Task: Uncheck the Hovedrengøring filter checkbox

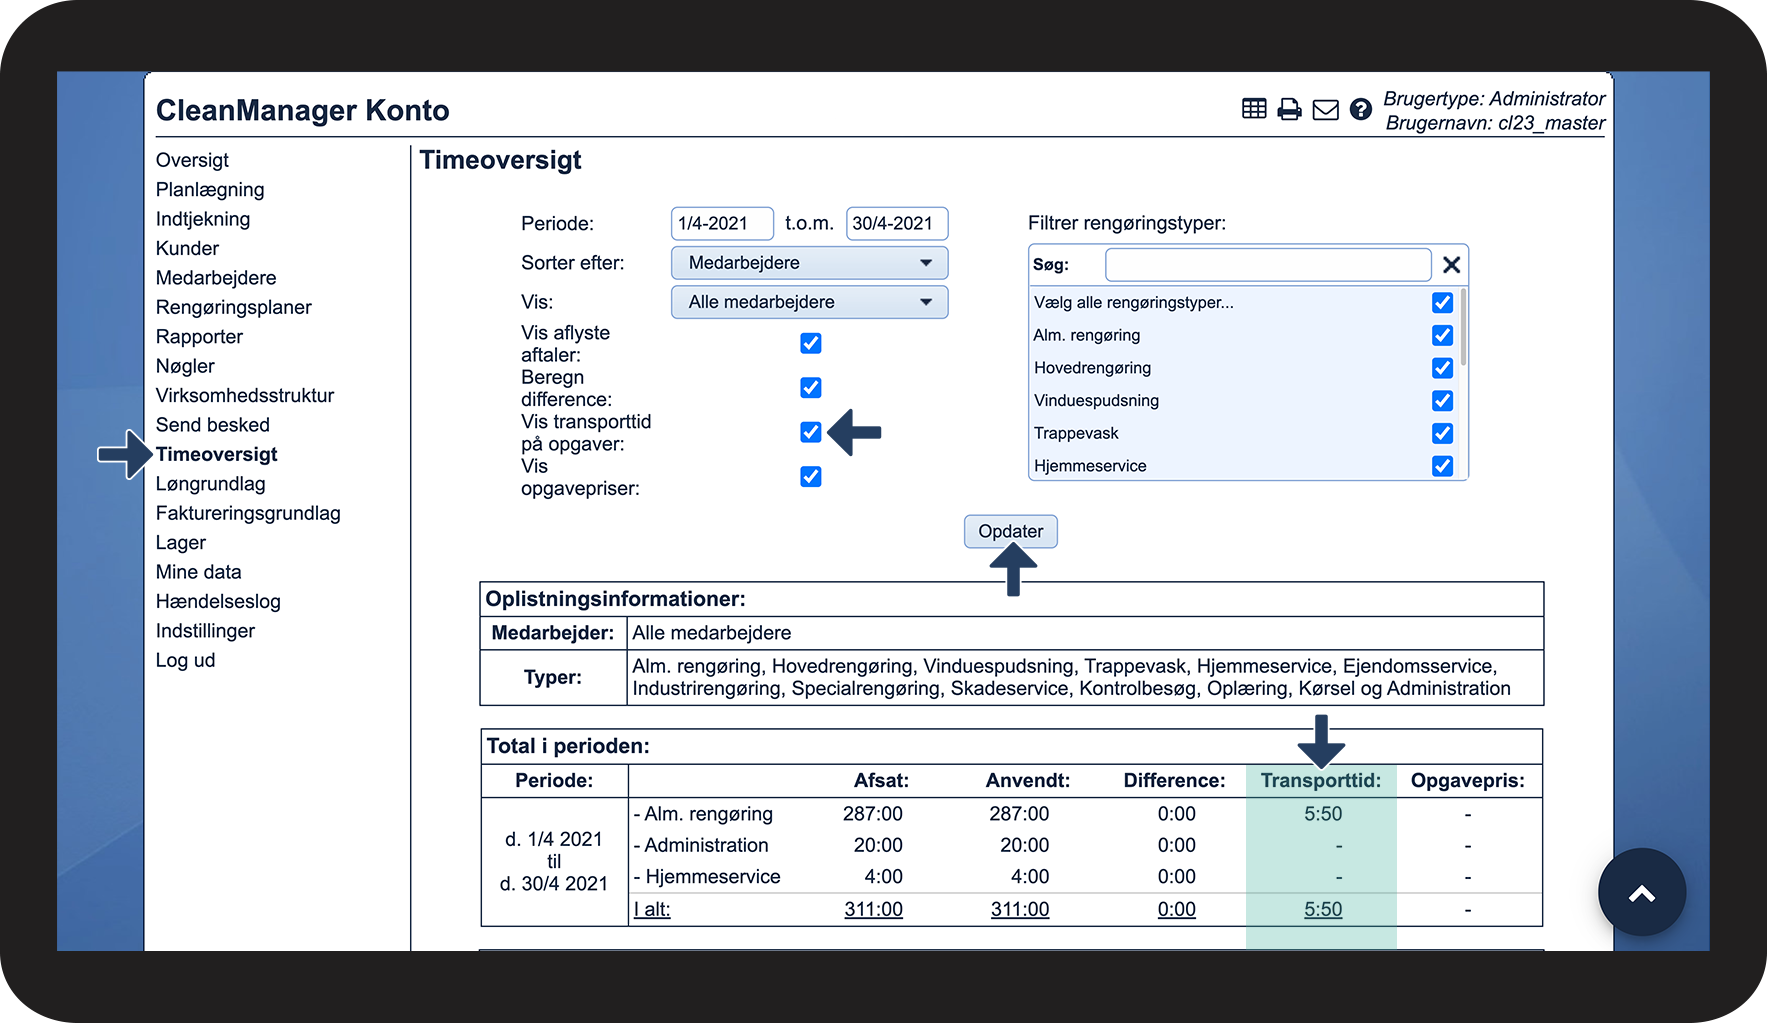Action: 1442,368
